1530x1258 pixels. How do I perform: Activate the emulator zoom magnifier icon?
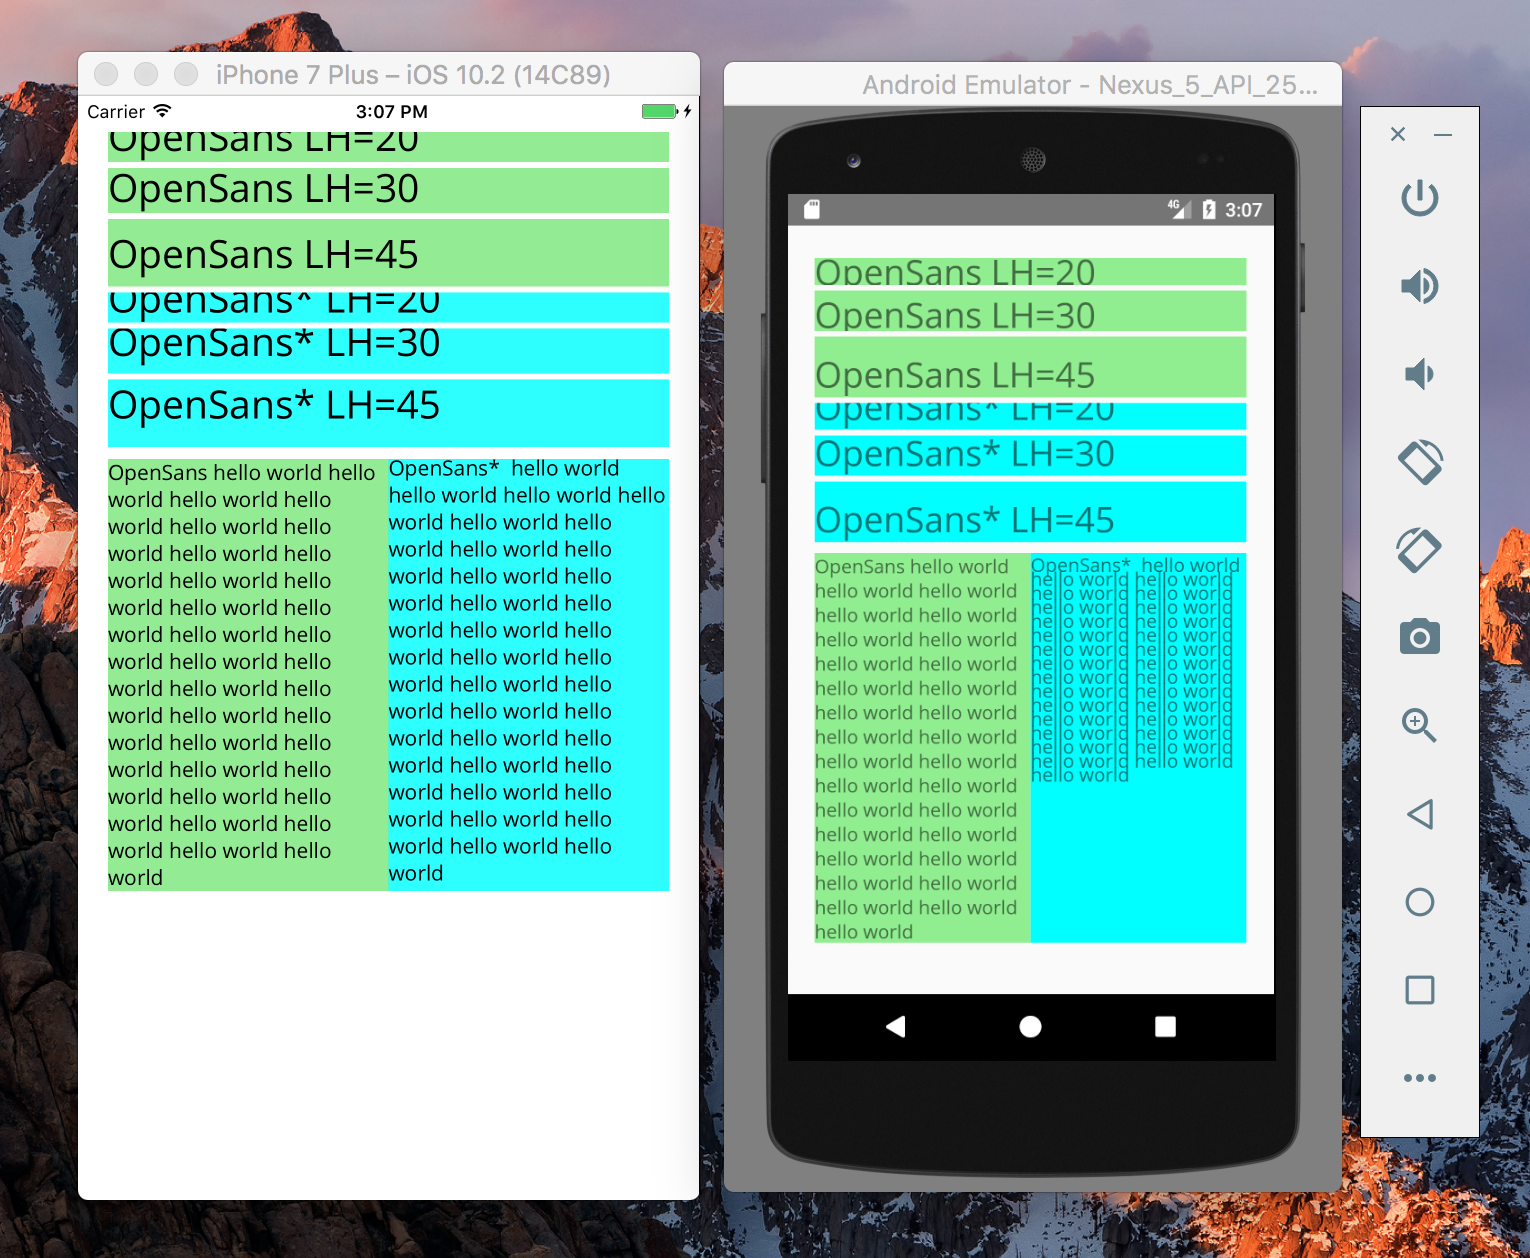click(x=1419, y=725)
